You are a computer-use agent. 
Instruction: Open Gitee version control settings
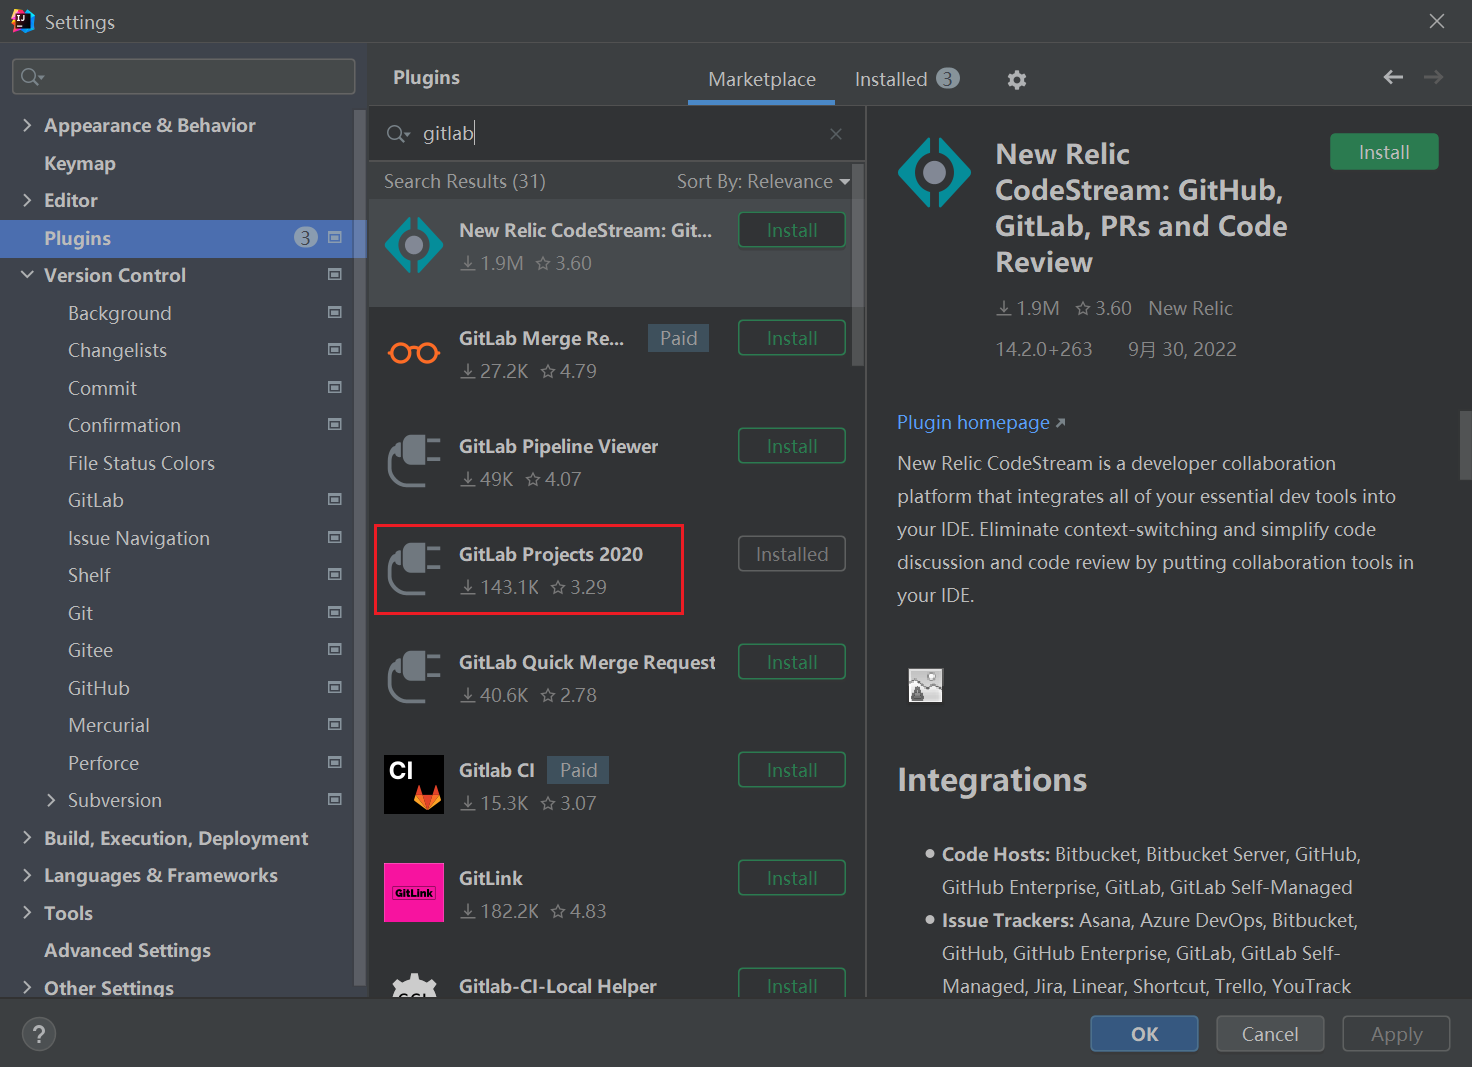[90, 650]
